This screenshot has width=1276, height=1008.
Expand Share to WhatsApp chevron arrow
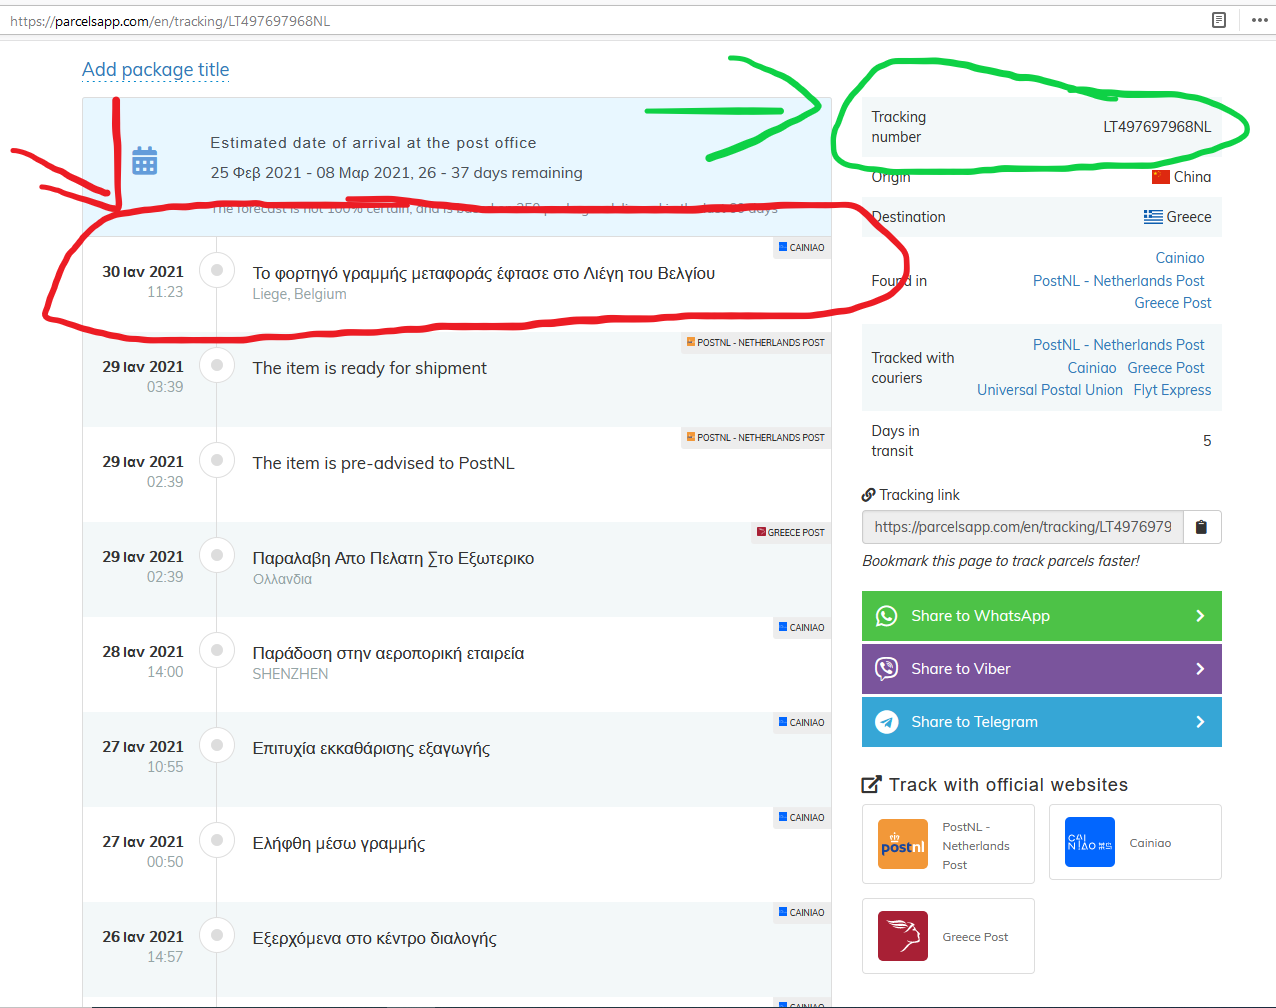pyautogui.click(x=1200, y=616)
